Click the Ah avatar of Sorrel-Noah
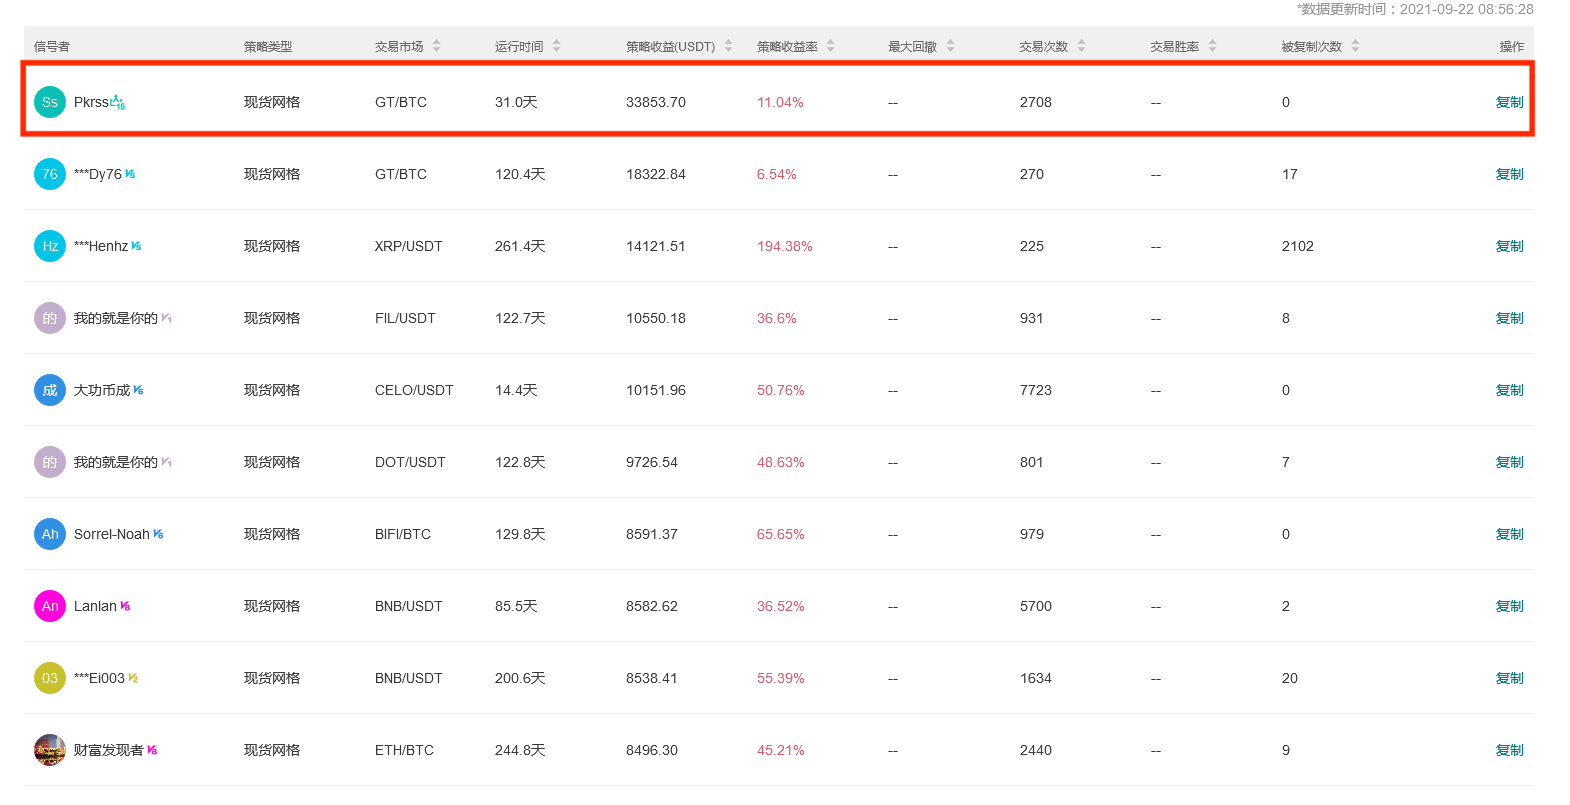The height and width of the screenshot is (805, 1570). tap(50, 534)
